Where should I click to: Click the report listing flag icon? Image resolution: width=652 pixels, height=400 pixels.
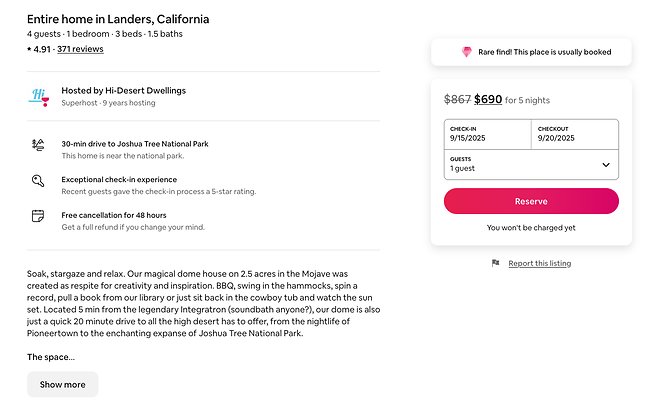point(495,263)
